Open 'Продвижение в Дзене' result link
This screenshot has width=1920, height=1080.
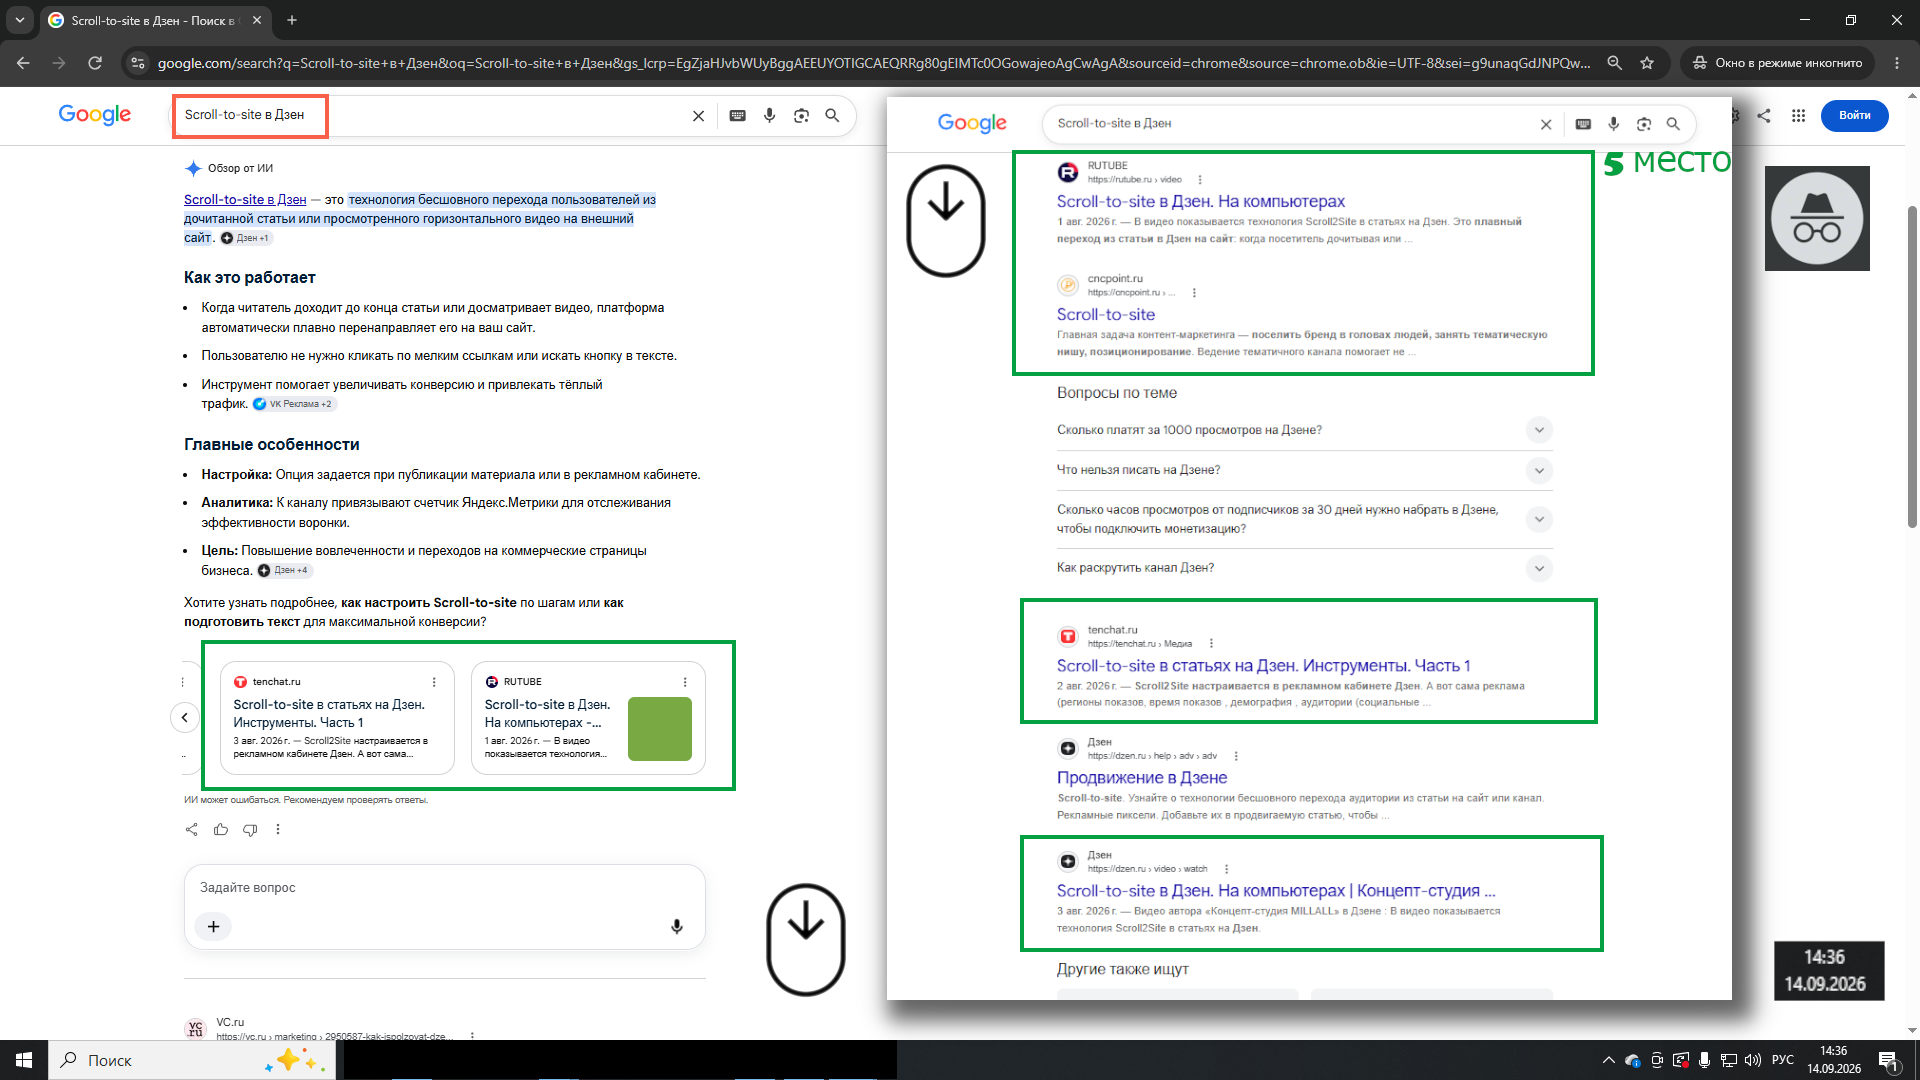coord(1142,778)
